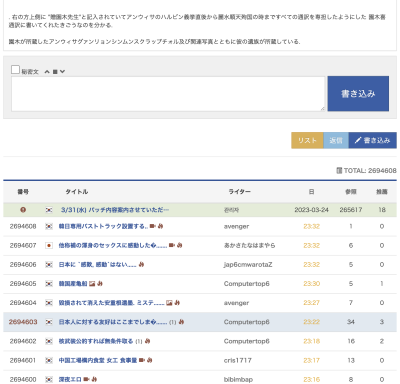Open post 2694608 about bus truck
Image resolution: width=400 pixels, height=384 pixels.
click(103, 226)
